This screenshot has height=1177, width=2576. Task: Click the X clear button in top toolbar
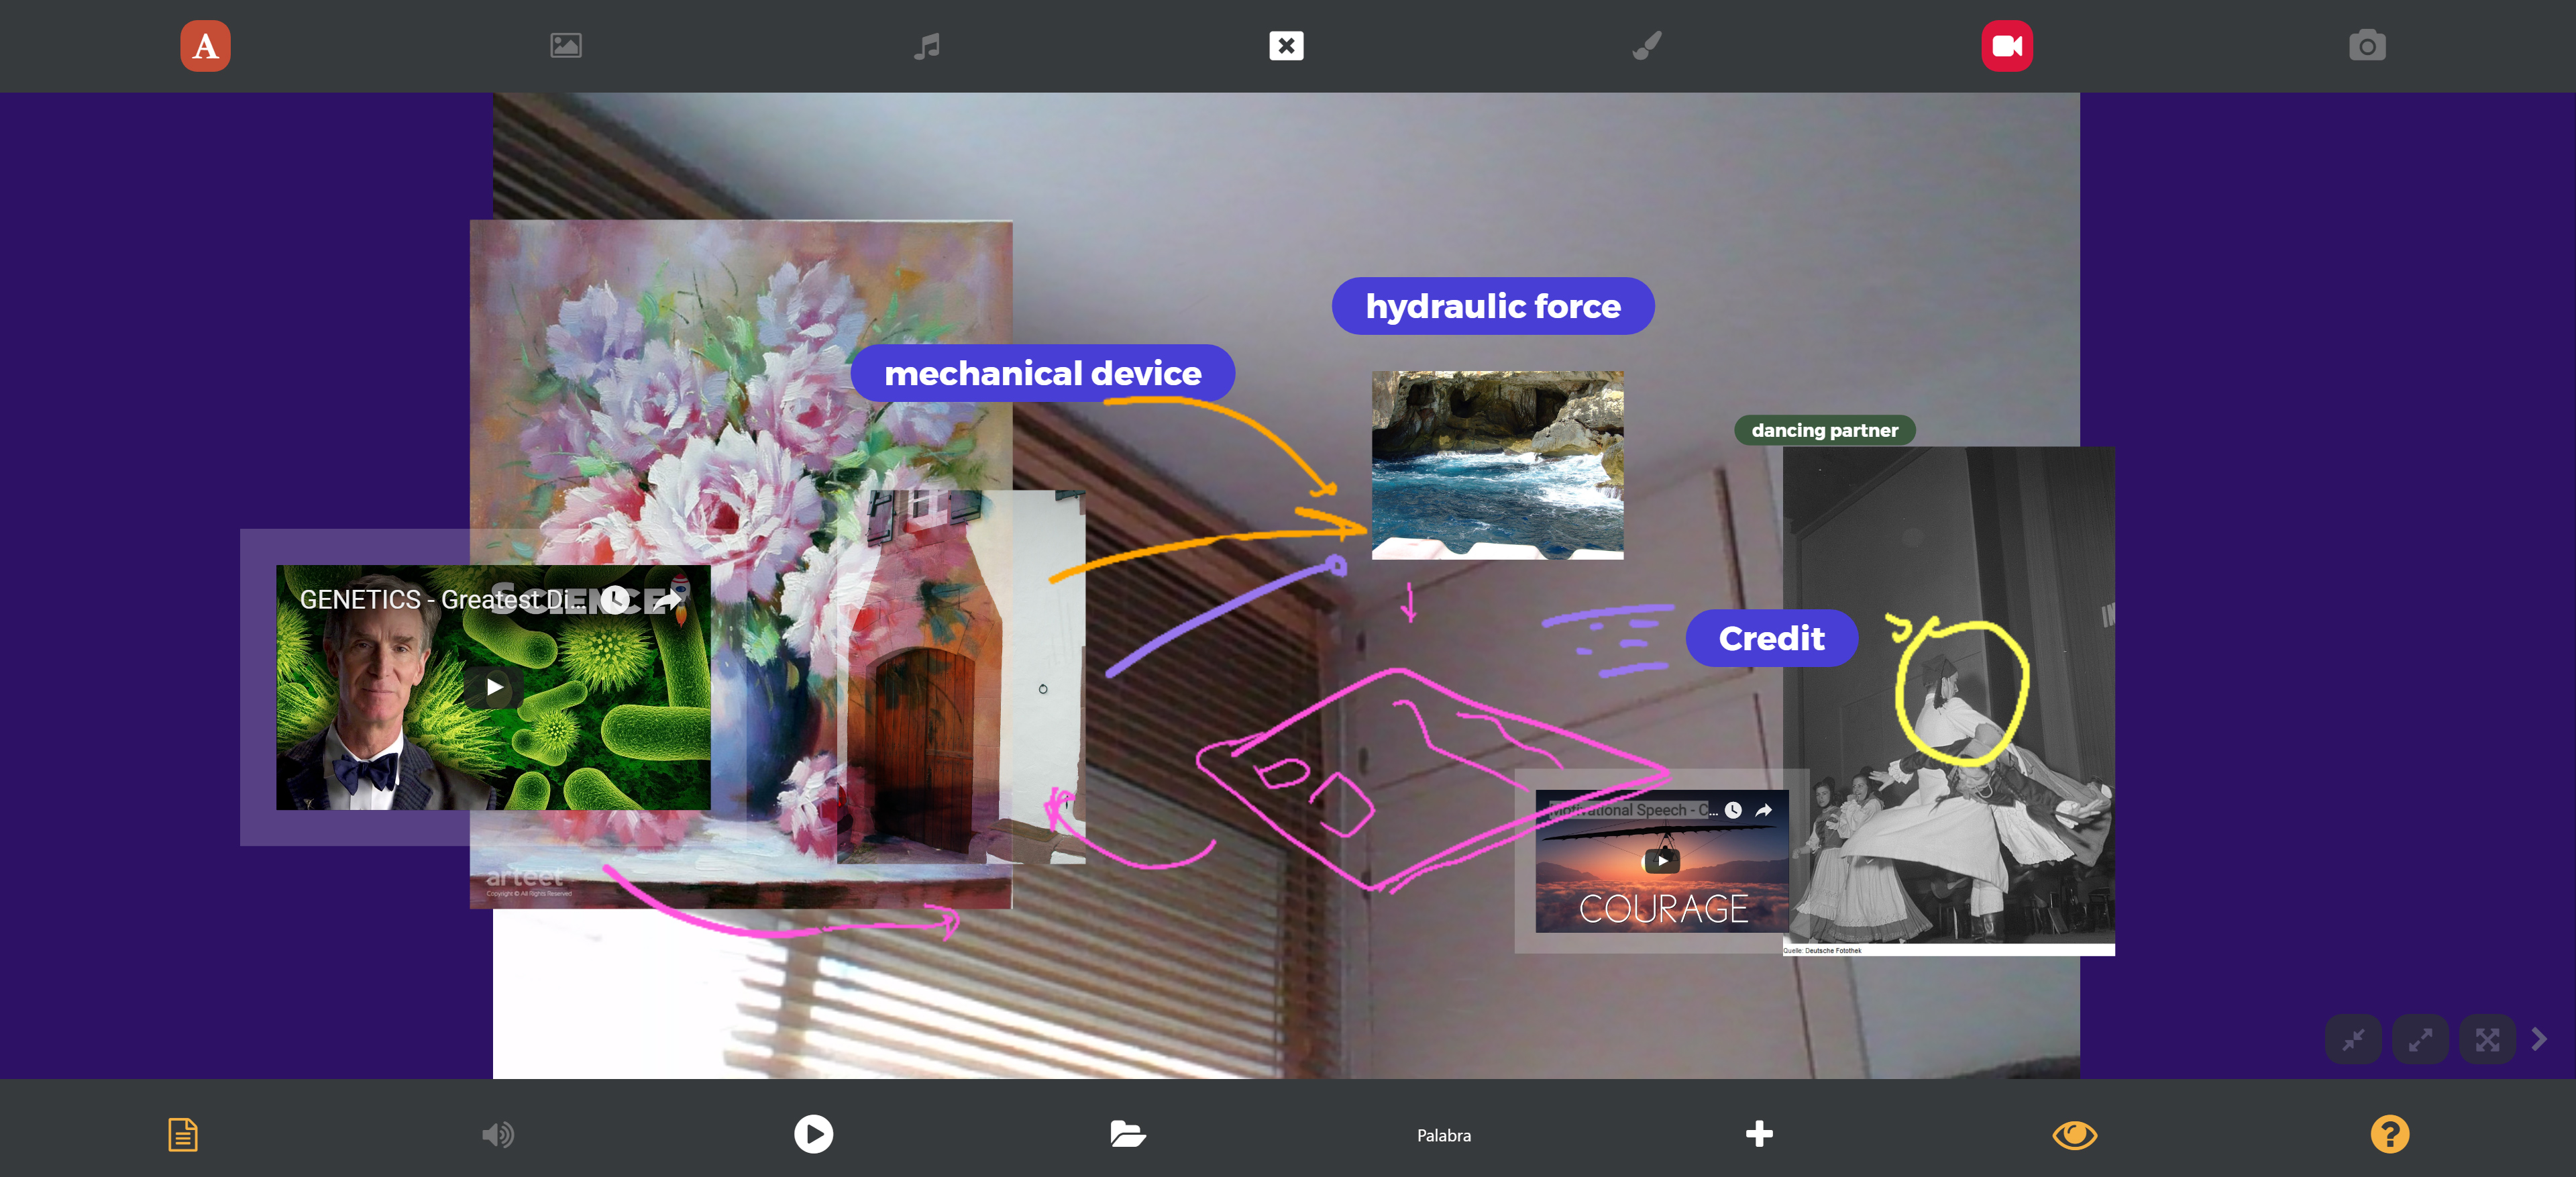point(1286,46)
